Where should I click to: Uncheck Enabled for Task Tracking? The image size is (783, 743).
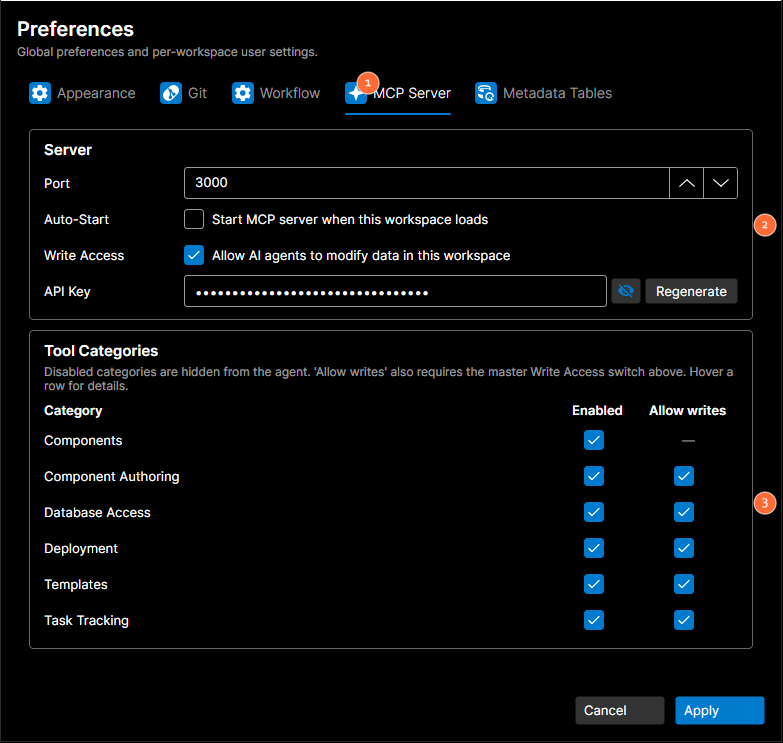click(594, 620)
